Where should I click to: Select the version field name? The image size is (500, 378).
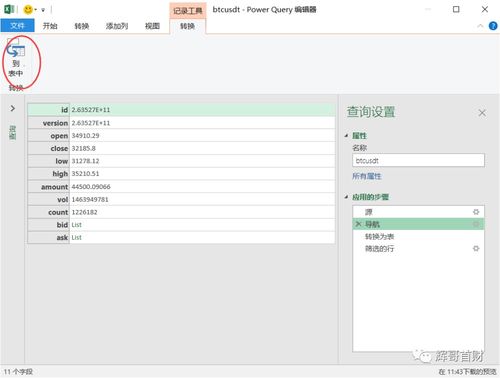click(x=55, y=123)
